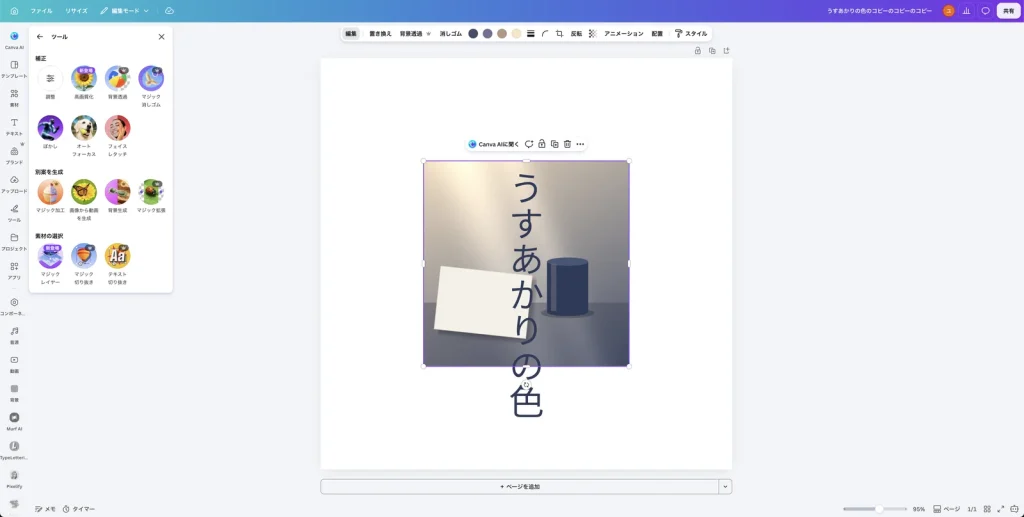Select the 背景生成 tool
This screenshot has width=1024, height=517.
click(x=118, y=196)
